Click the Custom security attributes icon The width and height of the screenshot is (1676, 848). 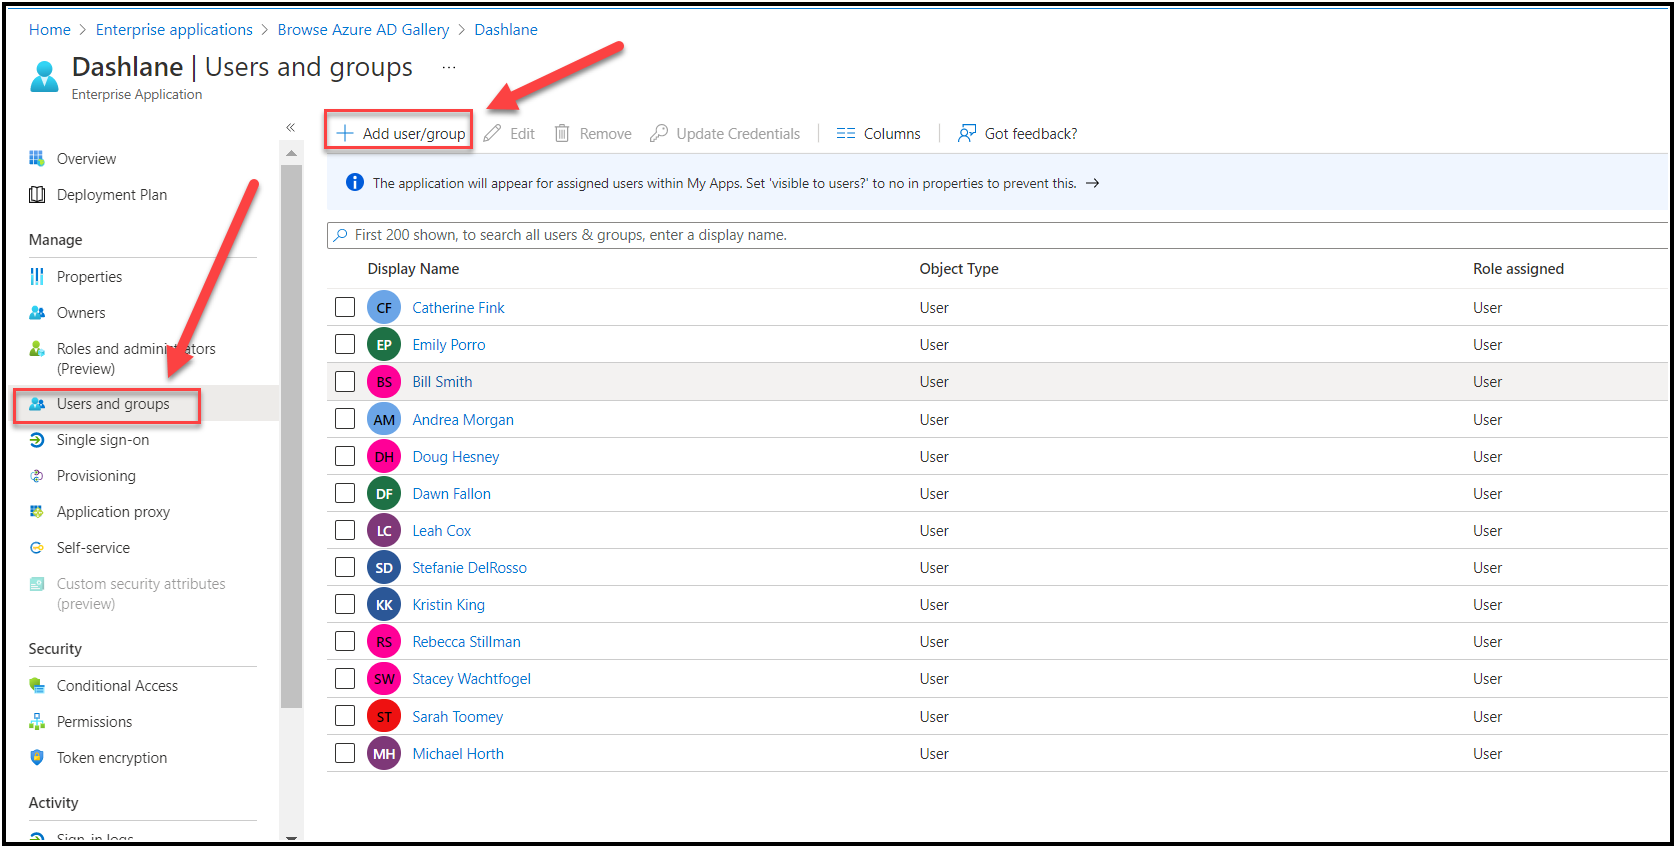point(37,583)
